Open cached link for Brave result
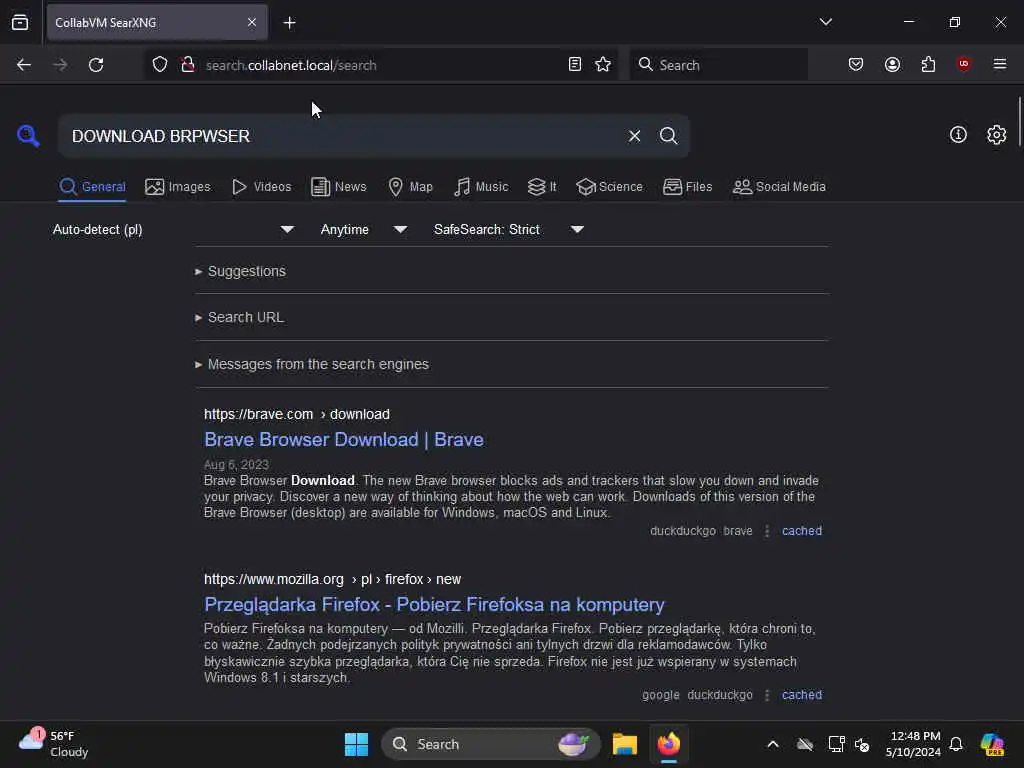1024x768 pixels. point(802,531)
